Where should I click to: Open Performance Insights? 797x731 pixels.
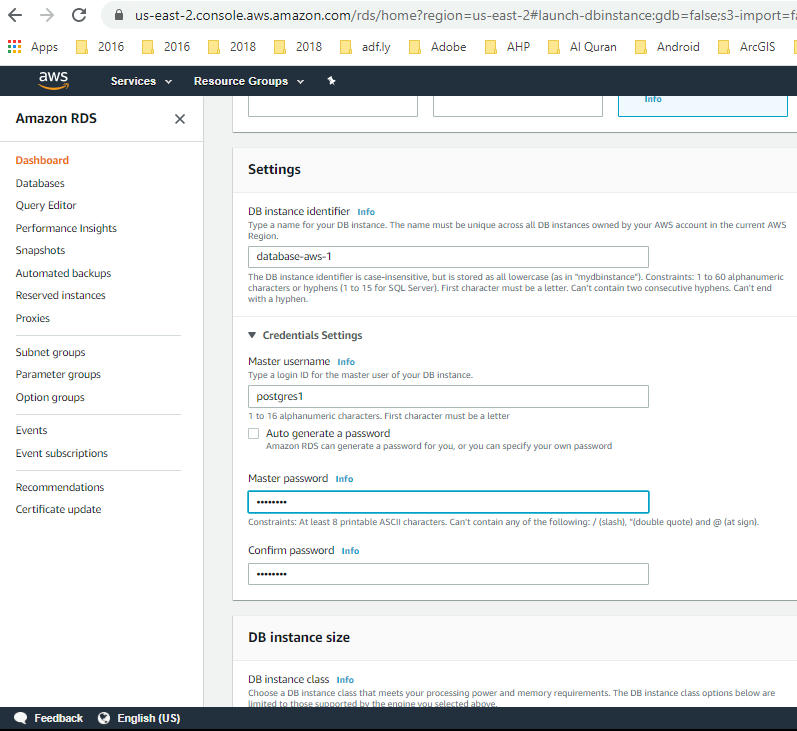(66, 228)
